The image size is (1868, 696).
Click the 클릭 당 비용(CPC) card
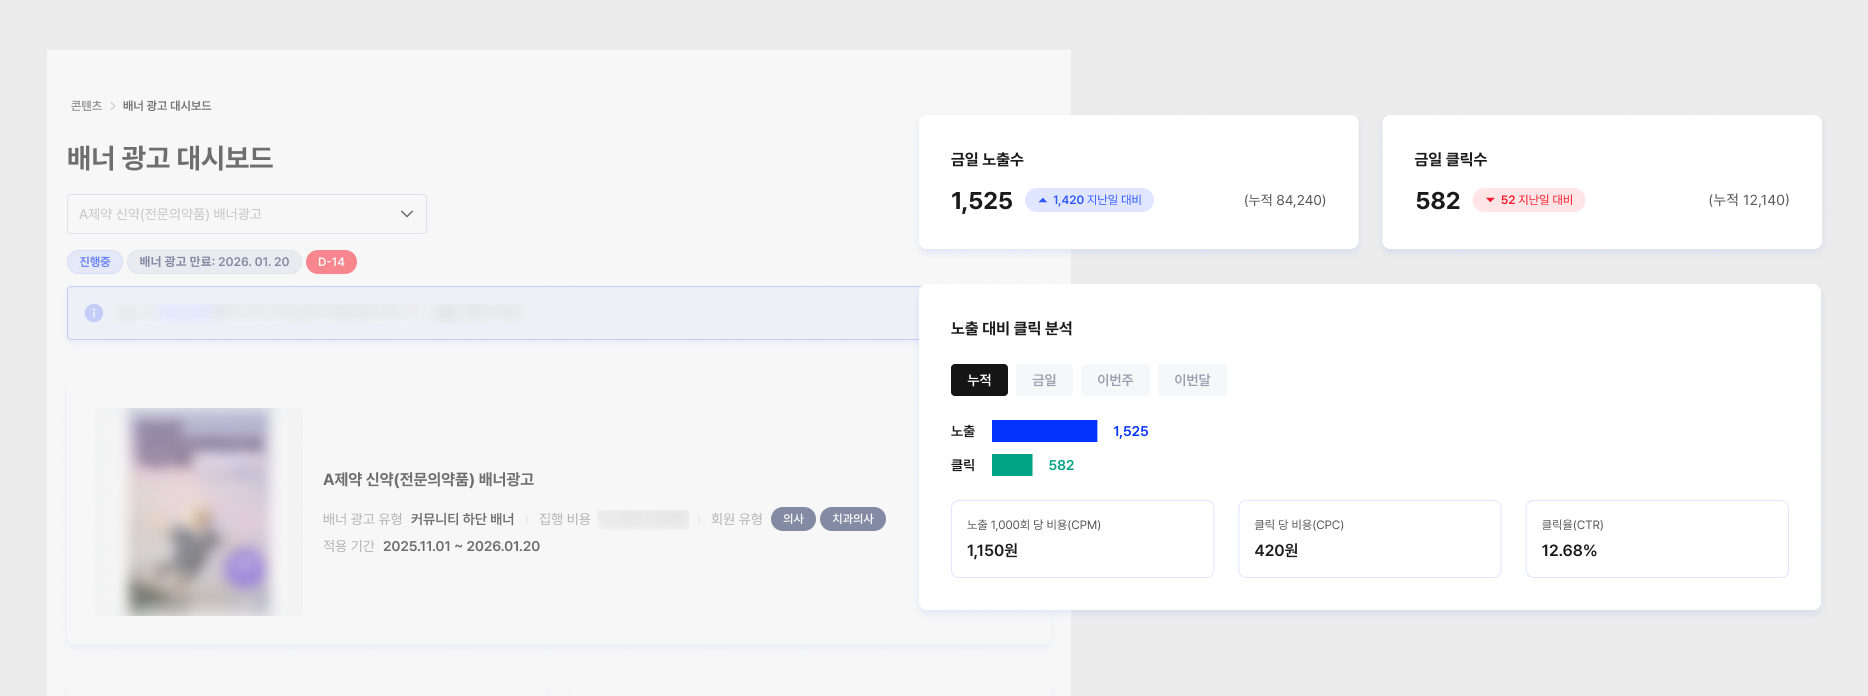1370,539
